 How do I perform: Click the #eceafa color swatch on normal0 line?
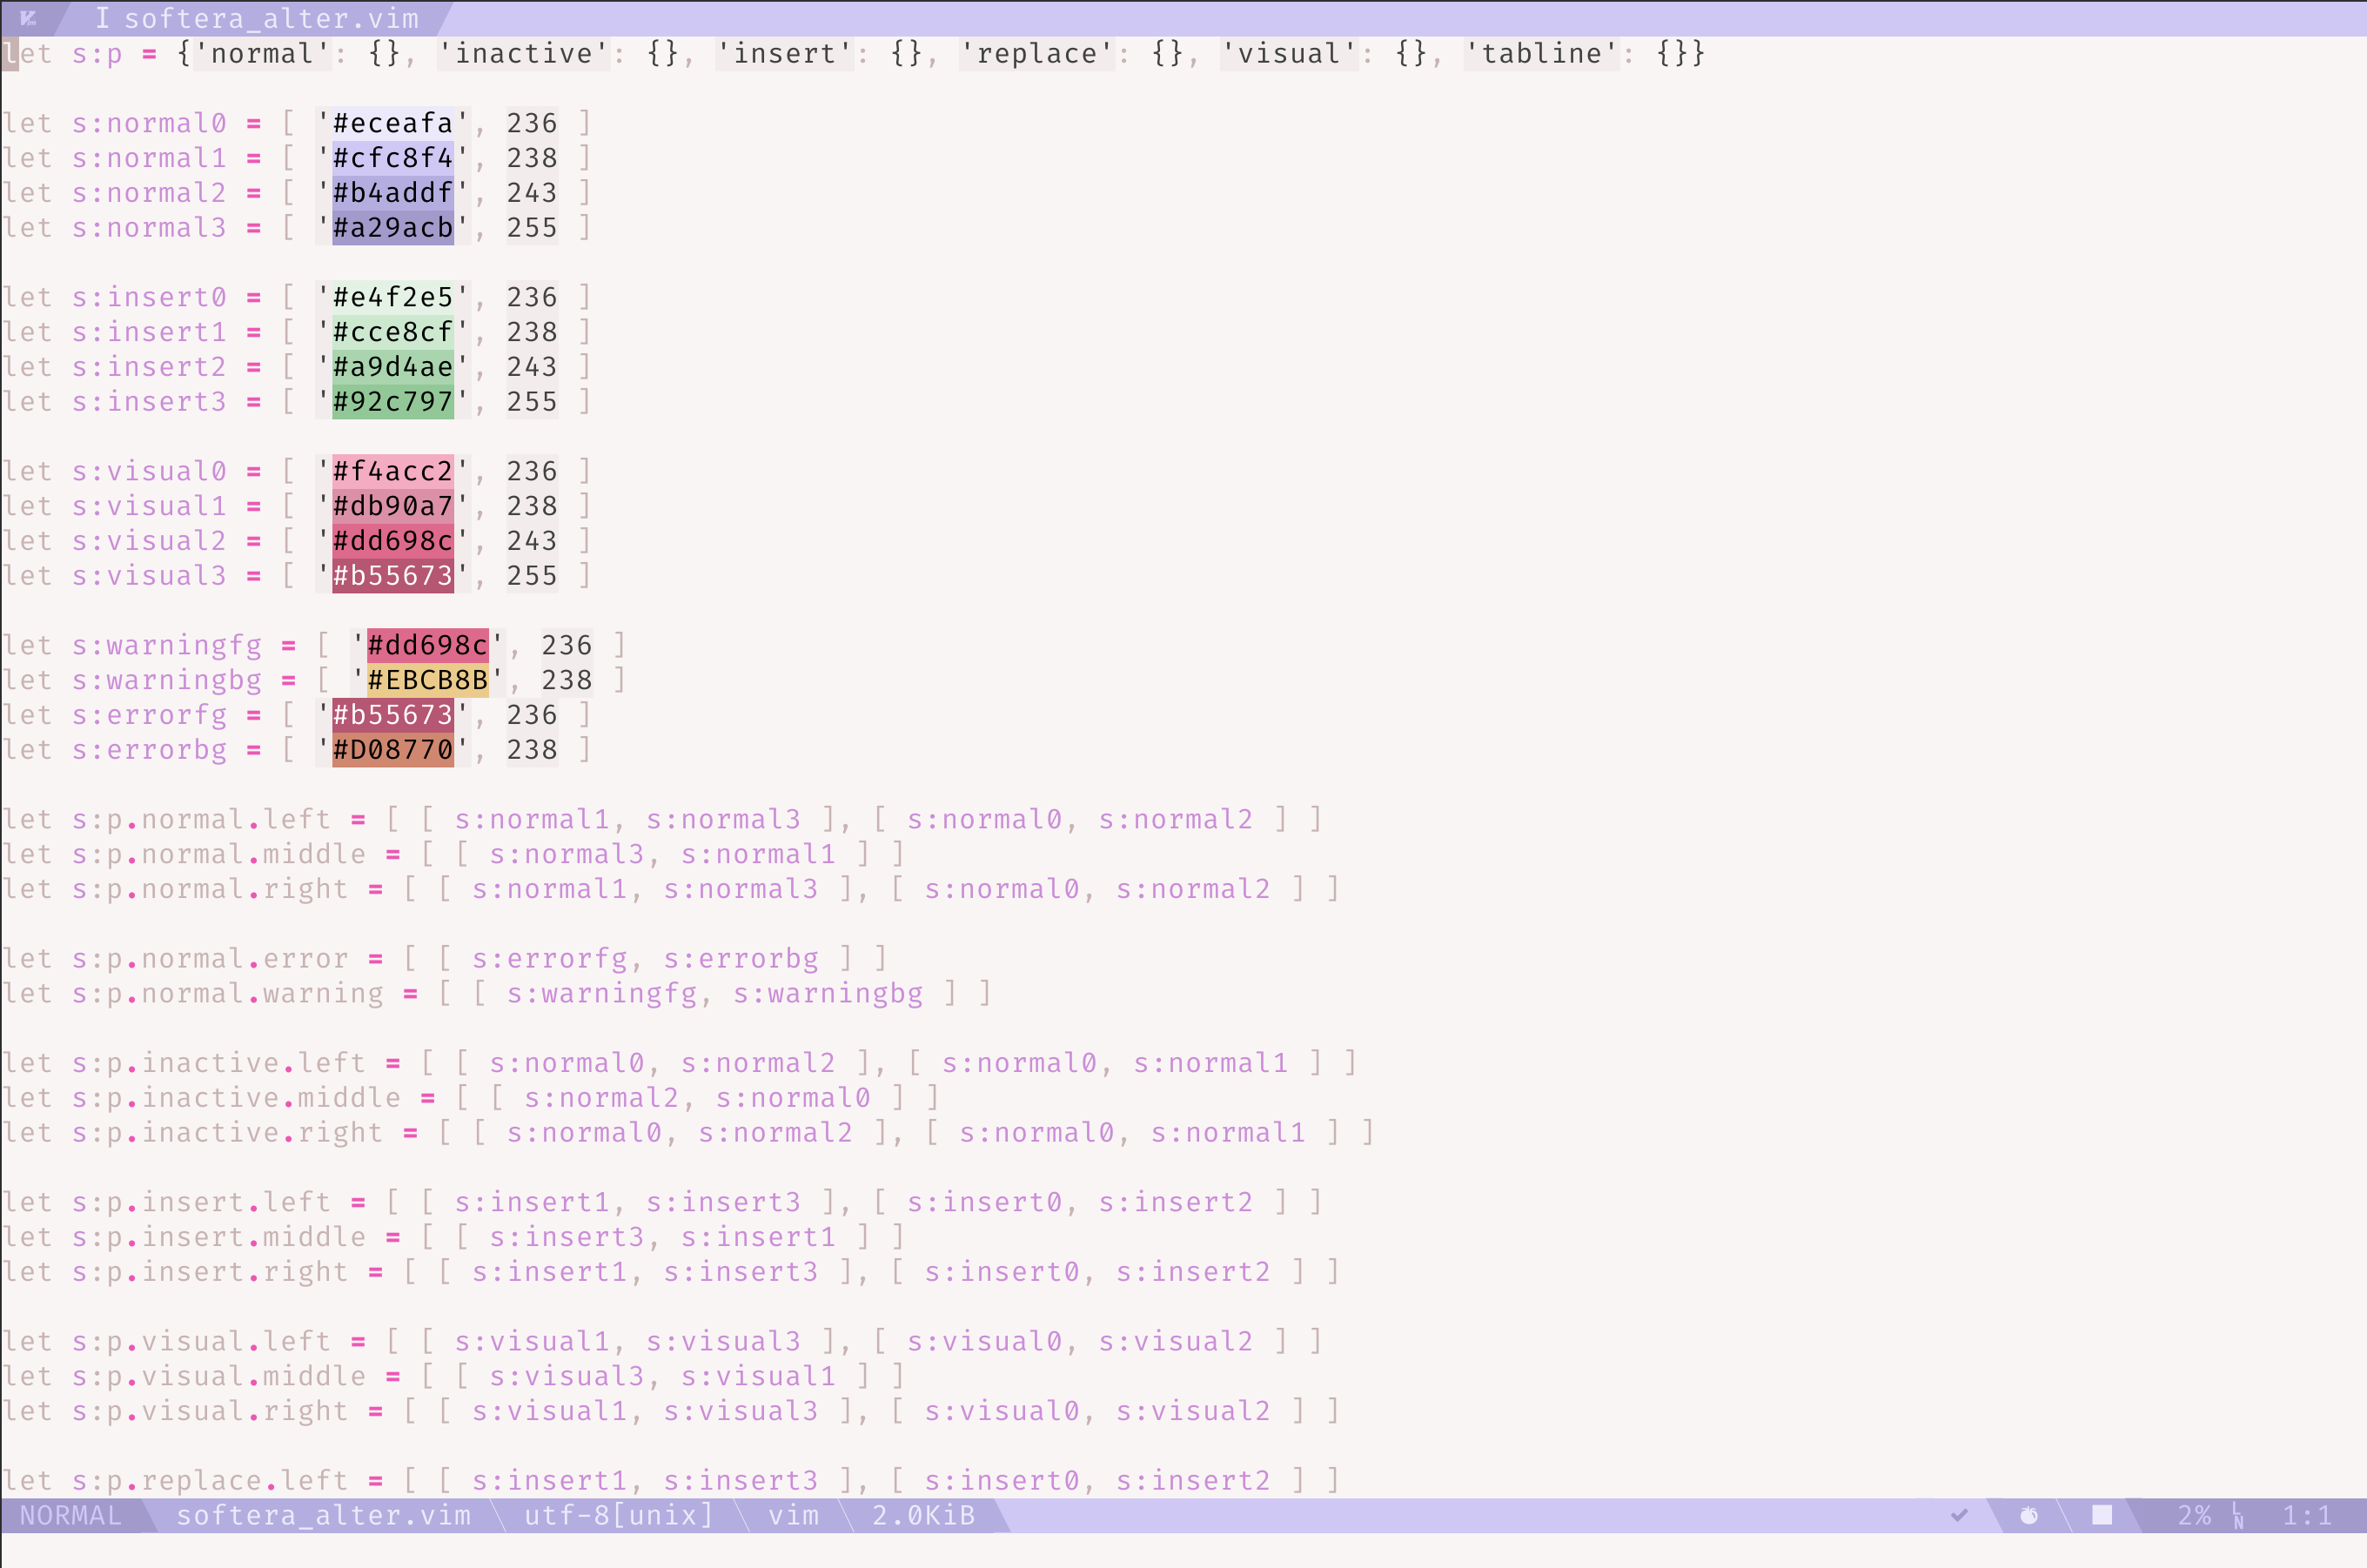coord(392,123)
